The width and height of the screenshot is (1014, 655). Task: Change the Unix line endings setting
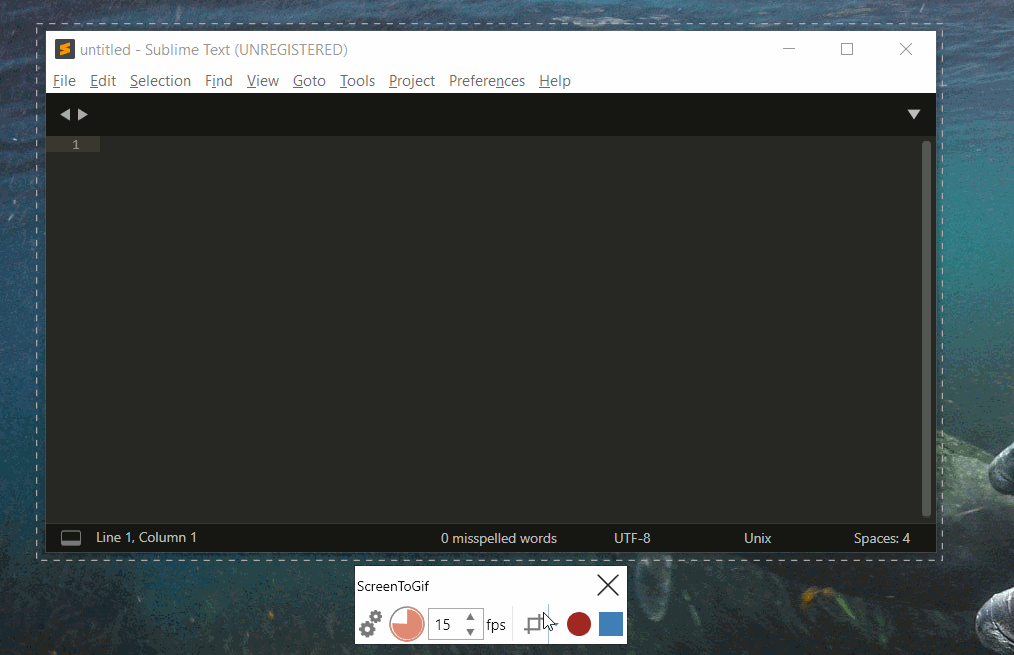tap(757, 538)
